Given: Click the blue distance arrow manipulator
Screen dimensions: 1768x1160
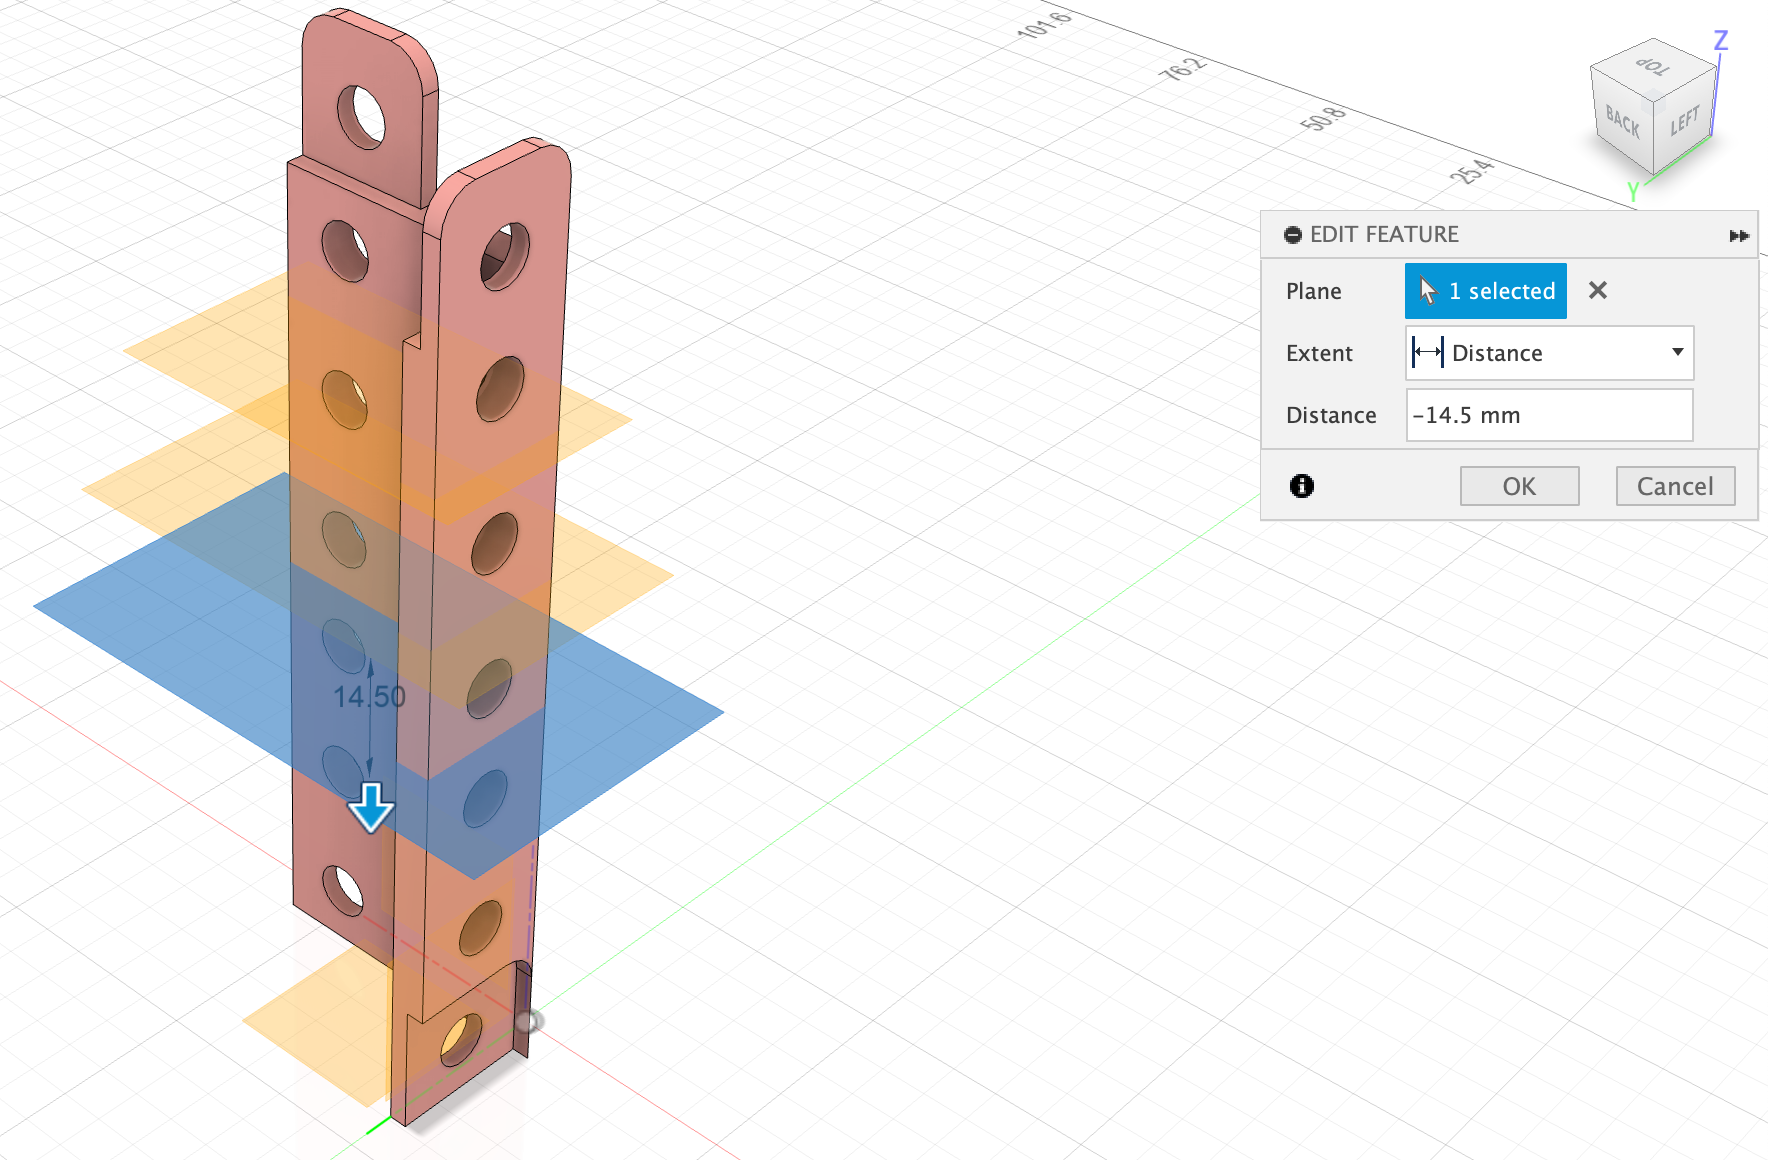Looking at the screenshot, I should [x=370, y=807].
